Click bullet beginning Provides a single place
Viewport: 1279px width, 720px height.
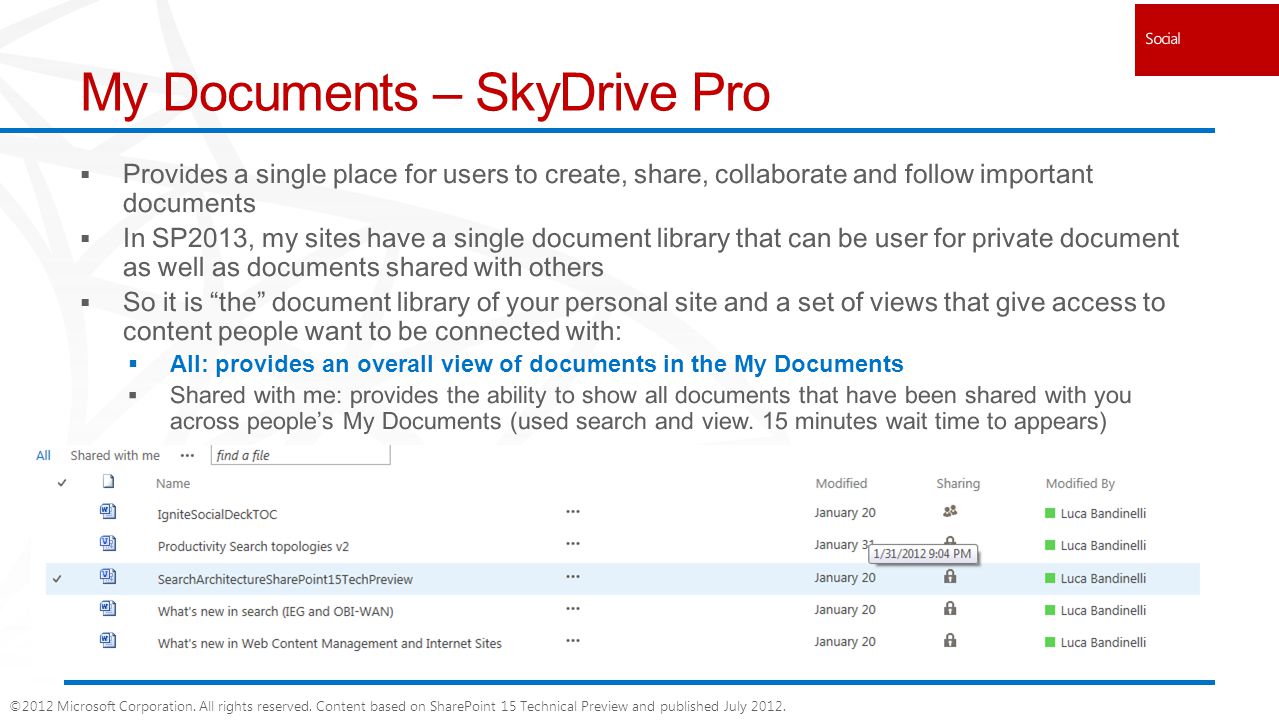pyautogui.click(x=608, y=188)
